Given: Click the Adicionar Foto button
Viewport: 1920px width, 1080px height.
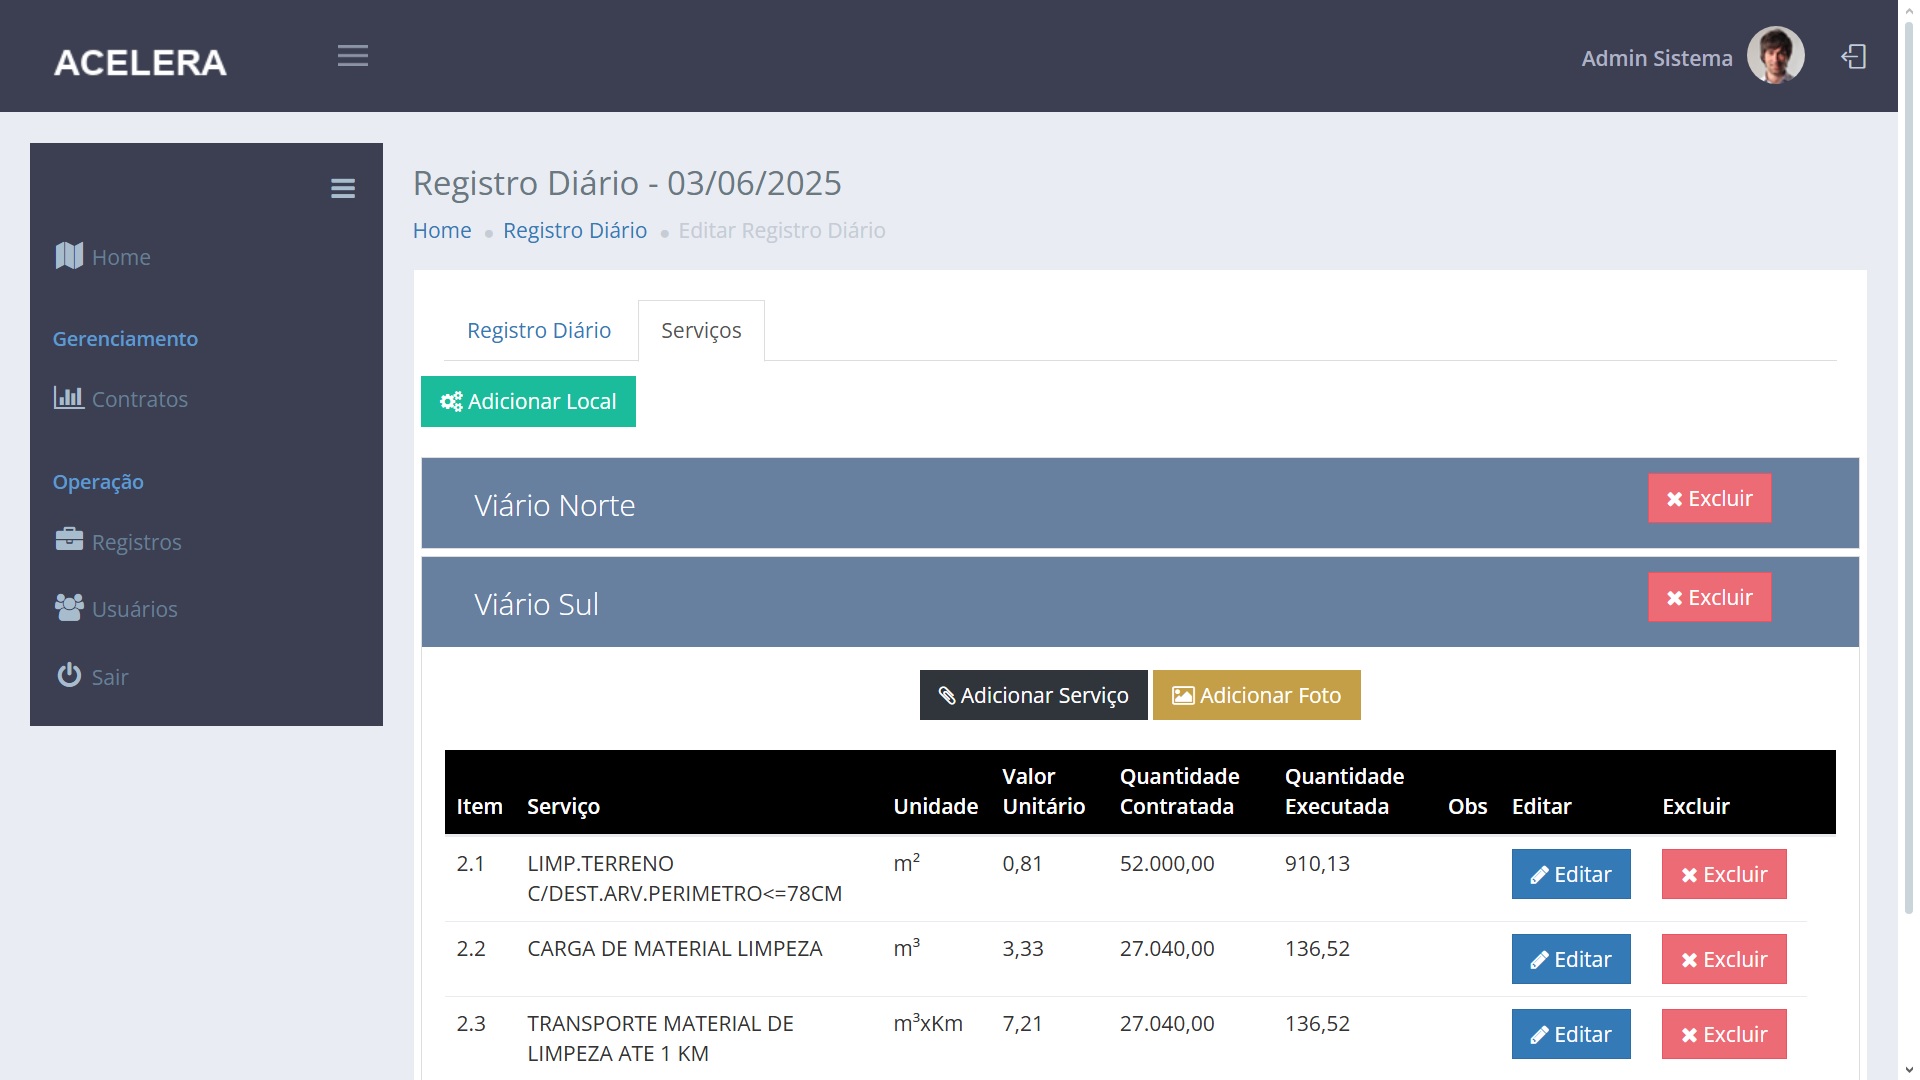Looking at the screenshot, I should click(x=1256, y=695).
